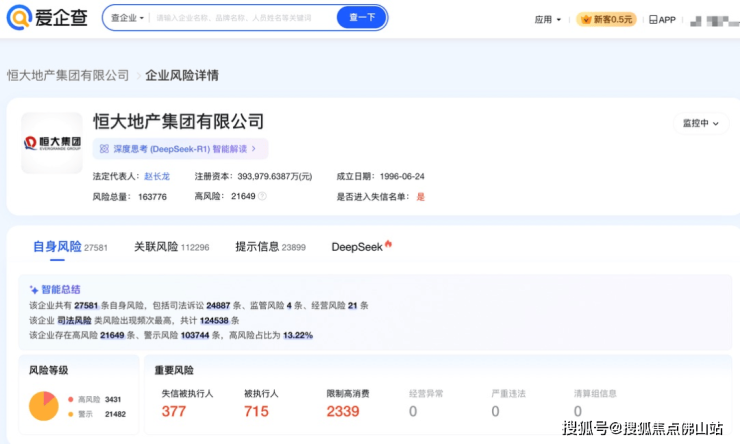Viewport: 740px width, 444px height.
Task: Click the 风险总量 163776 value
Action: [x=152, y=197]
